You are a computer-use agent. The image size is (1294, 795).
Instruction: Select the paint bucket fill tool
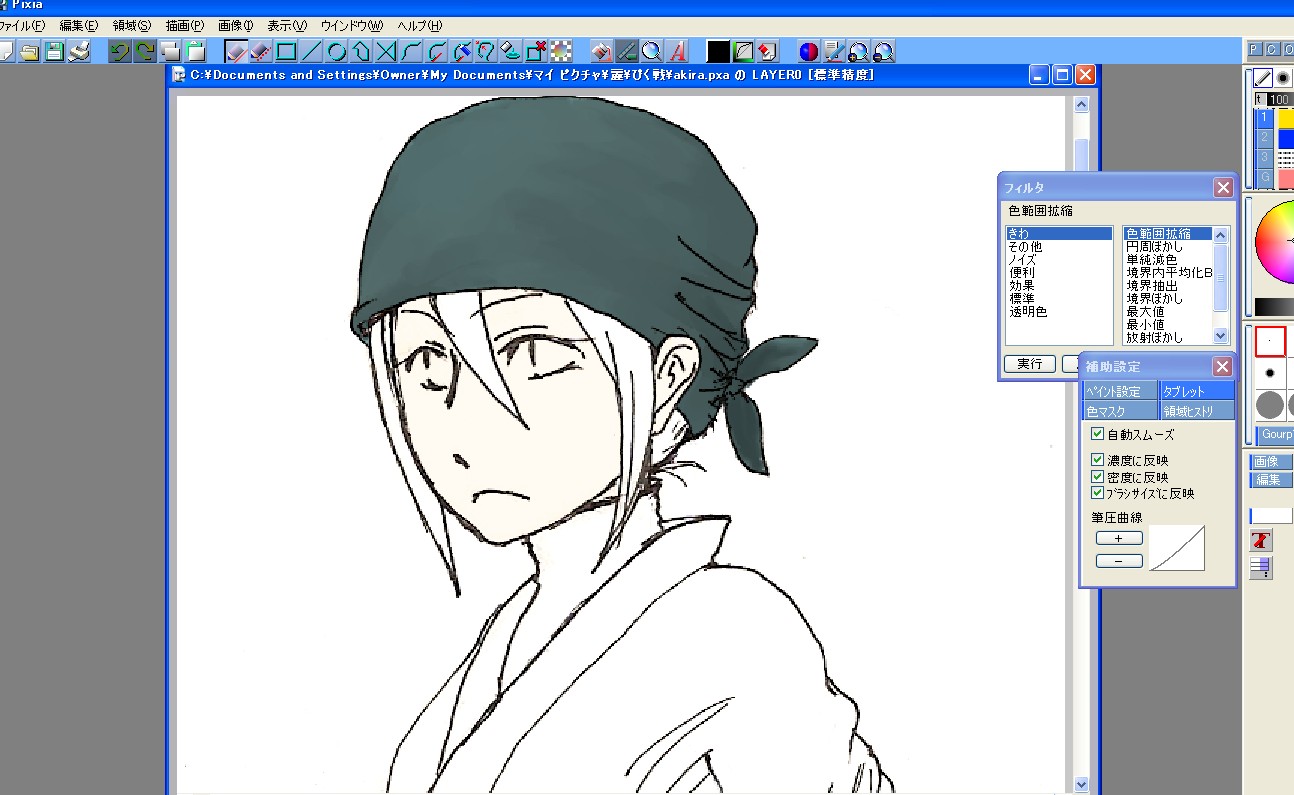[x=602, y=51]
